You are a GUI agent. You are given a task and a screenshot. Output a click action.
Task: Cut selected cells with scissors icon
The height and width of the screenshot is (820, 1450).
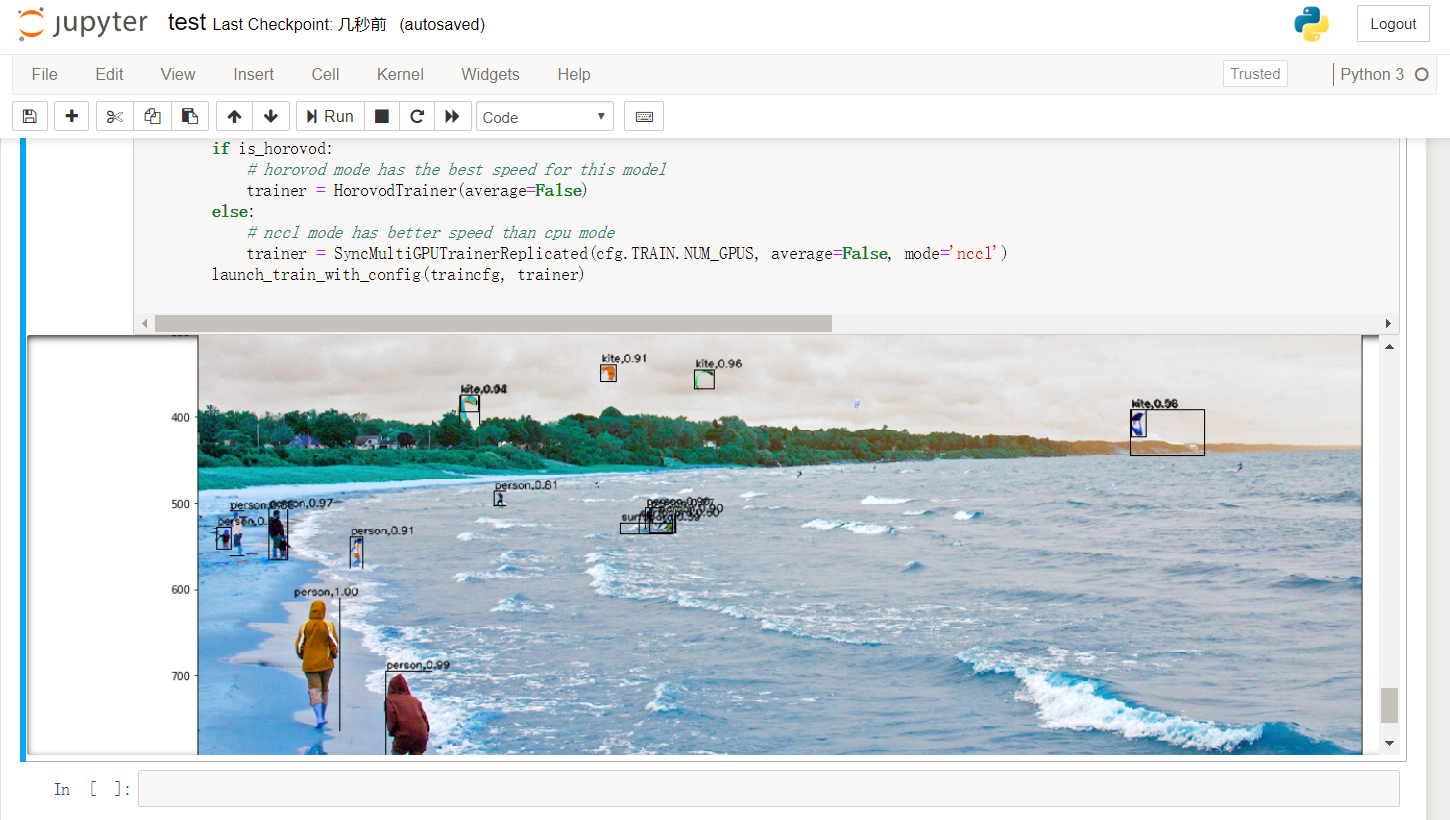point(115,116)
